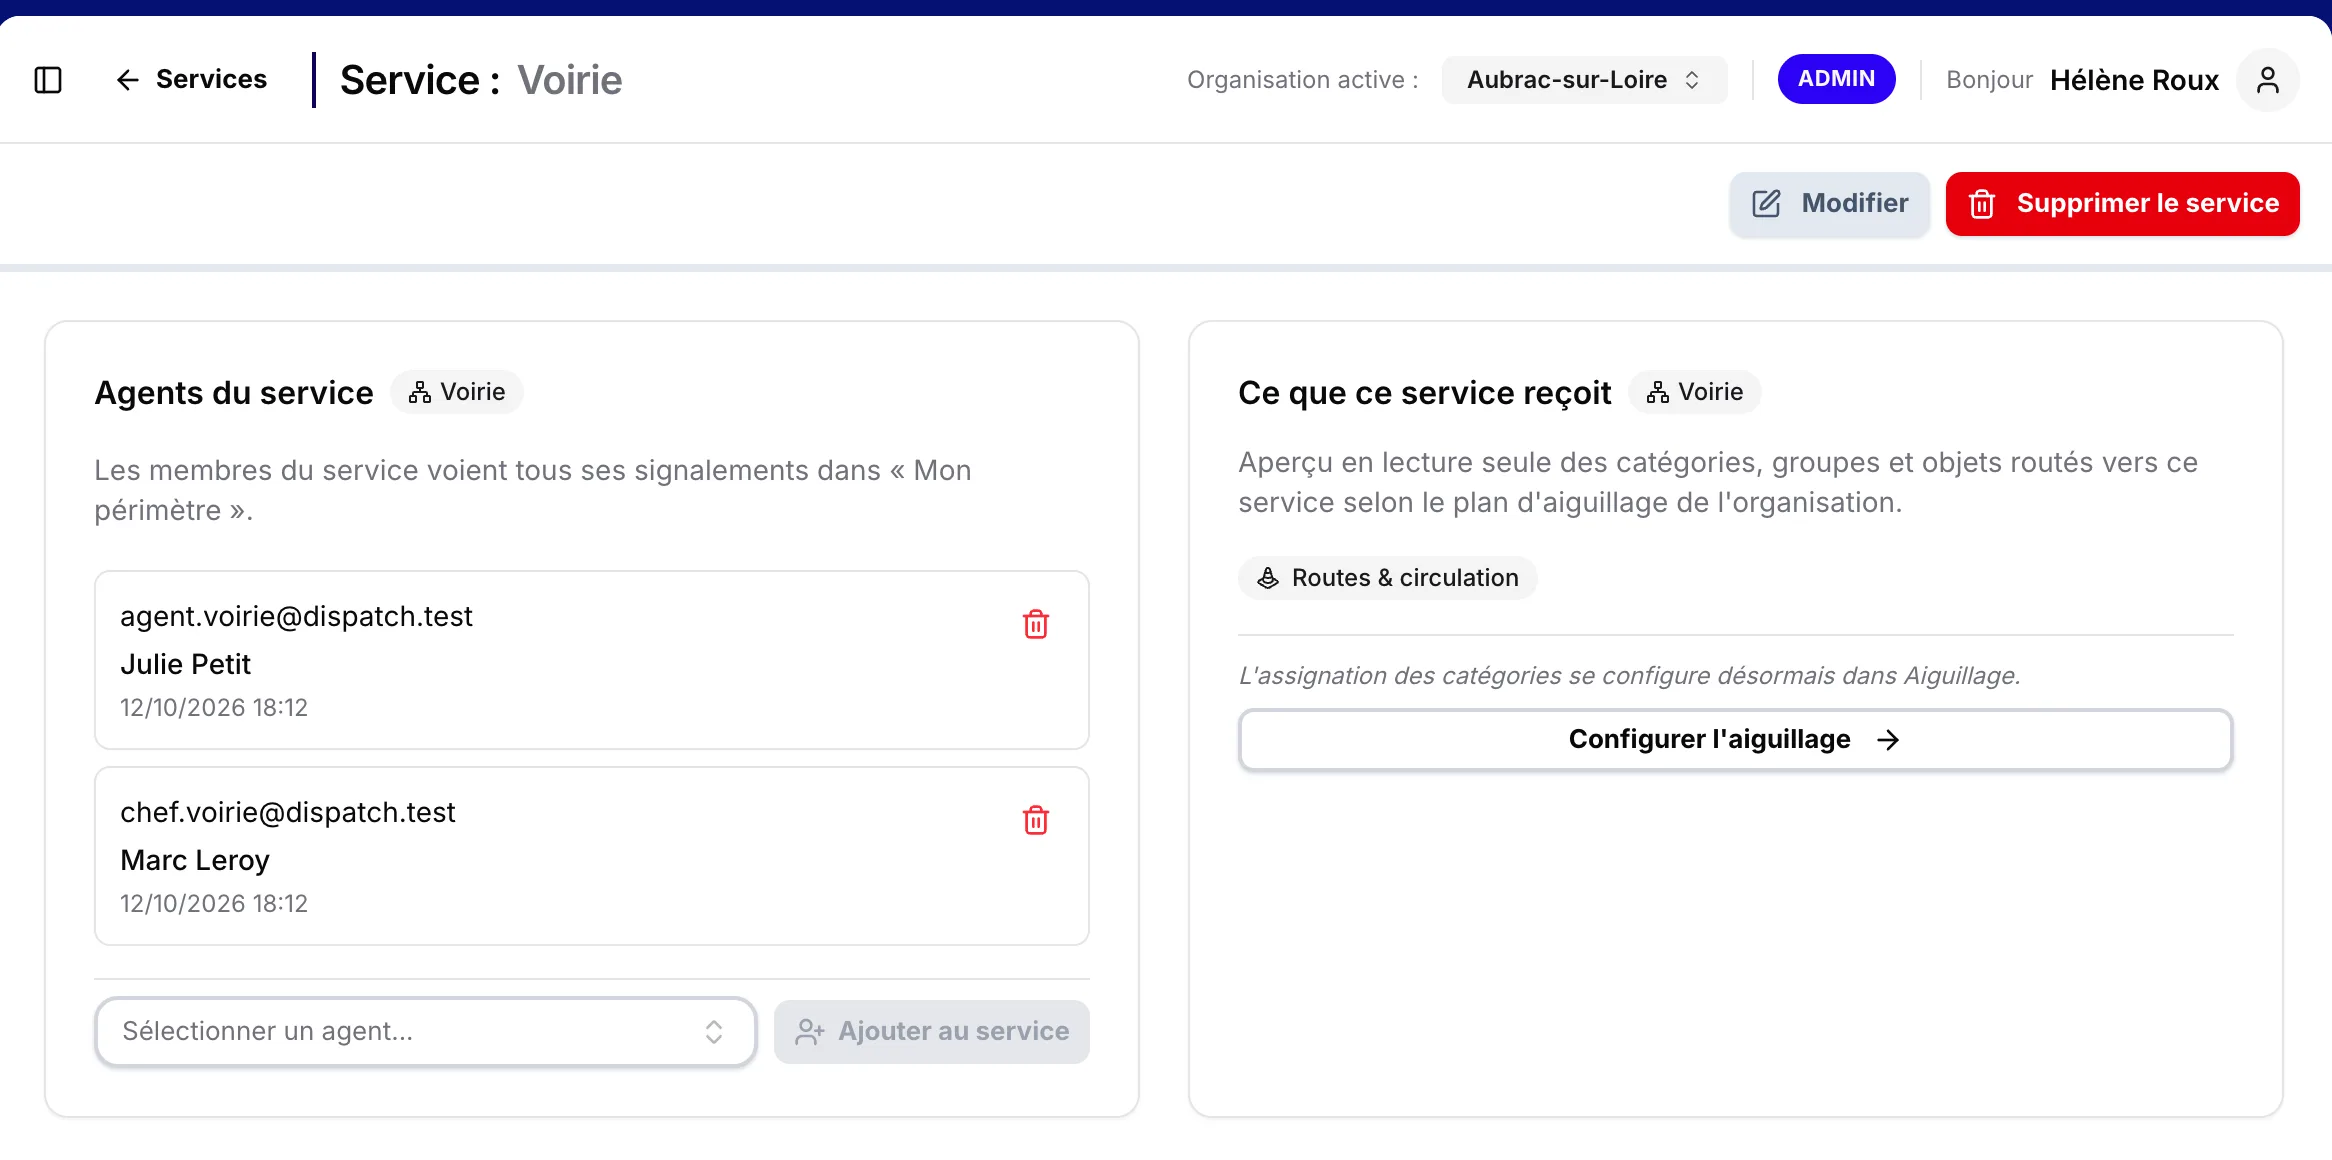Image resolution: width=2332 pixels, height=1160 pixels.
Task: Click the Ce que ce service reçoit heading
Action: tap(1424, 393)
